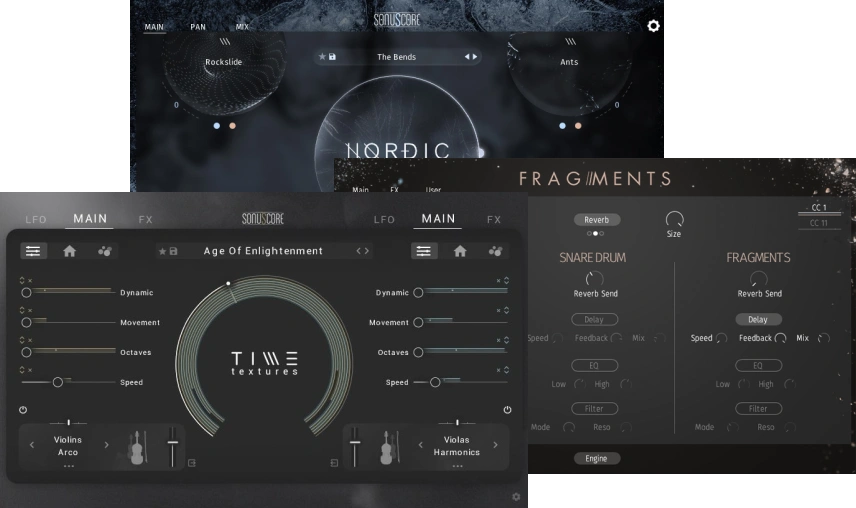Open the Nordic settings gear
This screenshot has height=508, width=856.
[653, 26]
